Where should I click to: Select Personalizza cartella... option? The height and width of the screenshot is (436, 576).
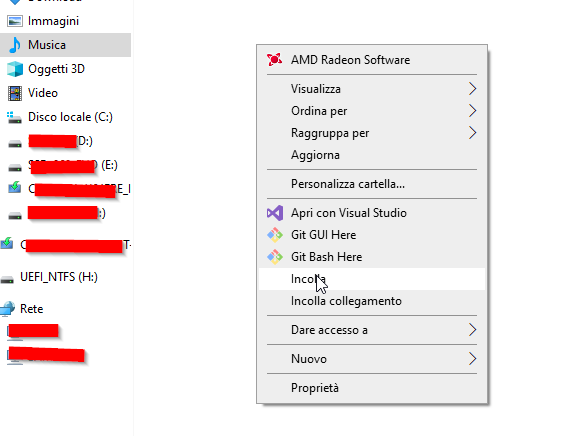point(372,184)
